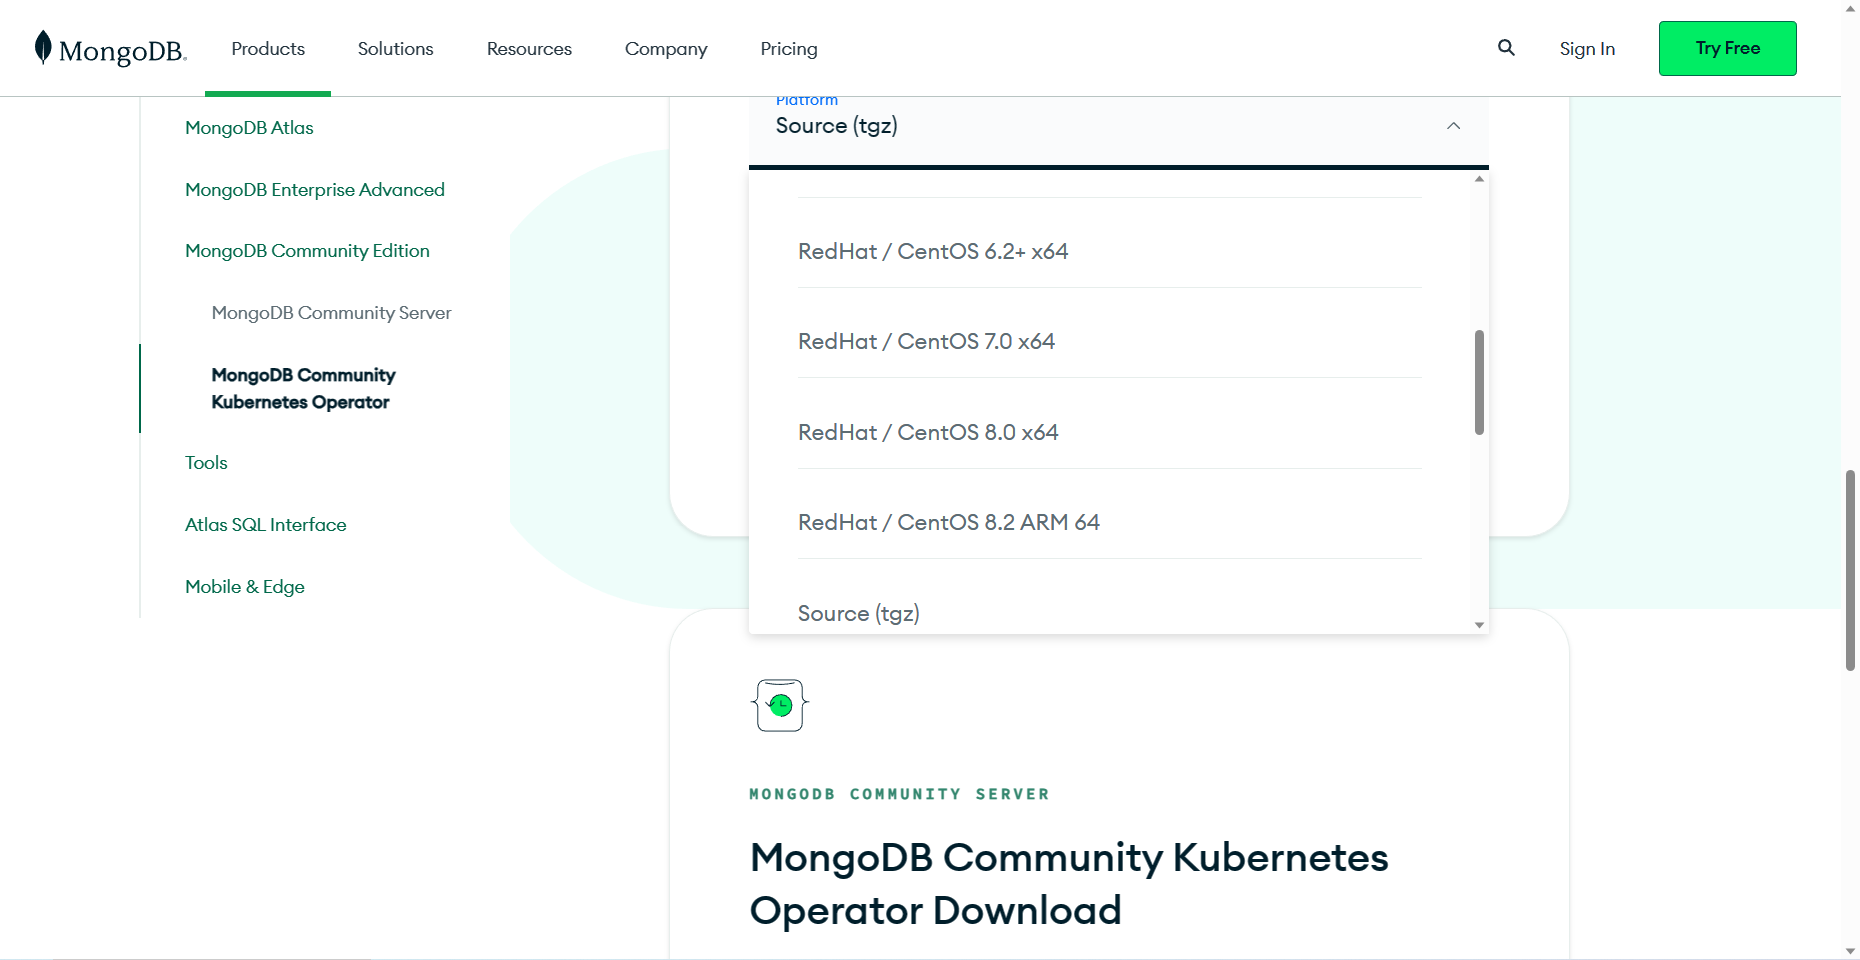Image resolution: width=1860 pixels, height=960 pixels.
Task: Click the MongoDB leaf logo
Action: coord(110,48)
